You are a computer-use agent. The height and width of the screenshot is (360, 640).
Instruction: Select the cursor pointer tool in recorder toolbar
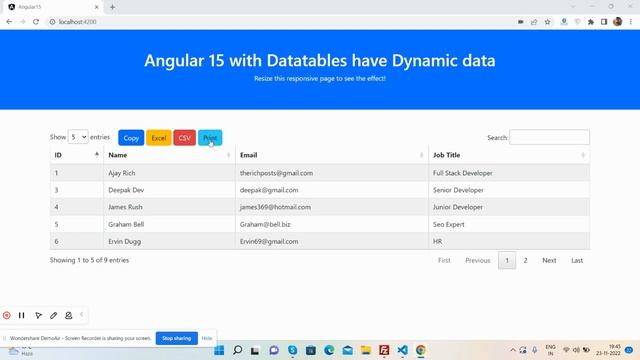click(38, 315)
